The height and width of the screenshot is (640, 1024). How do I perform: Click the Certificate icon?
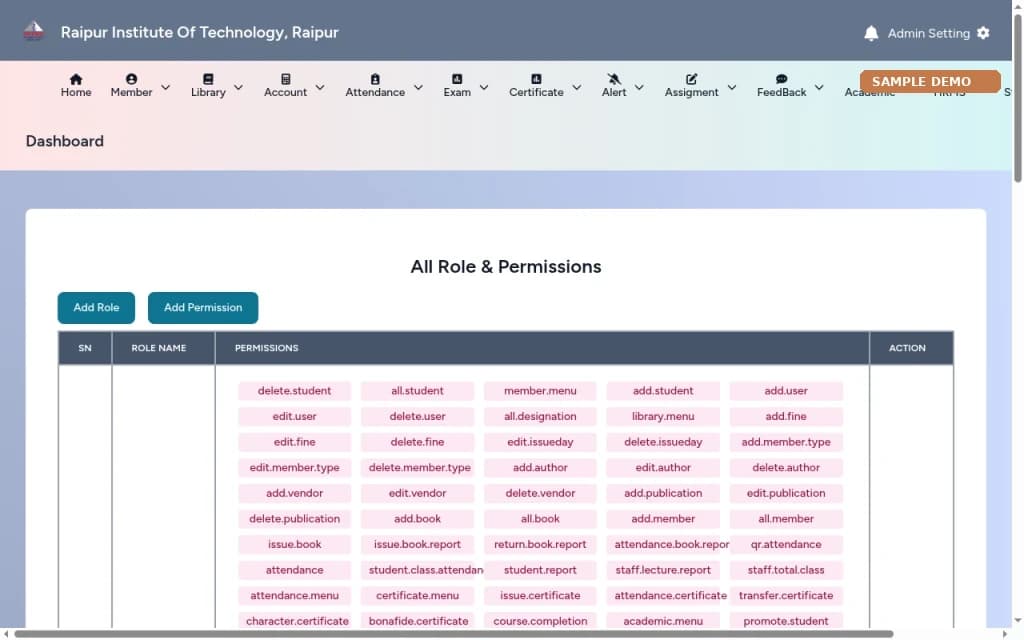tap(536, 79)
